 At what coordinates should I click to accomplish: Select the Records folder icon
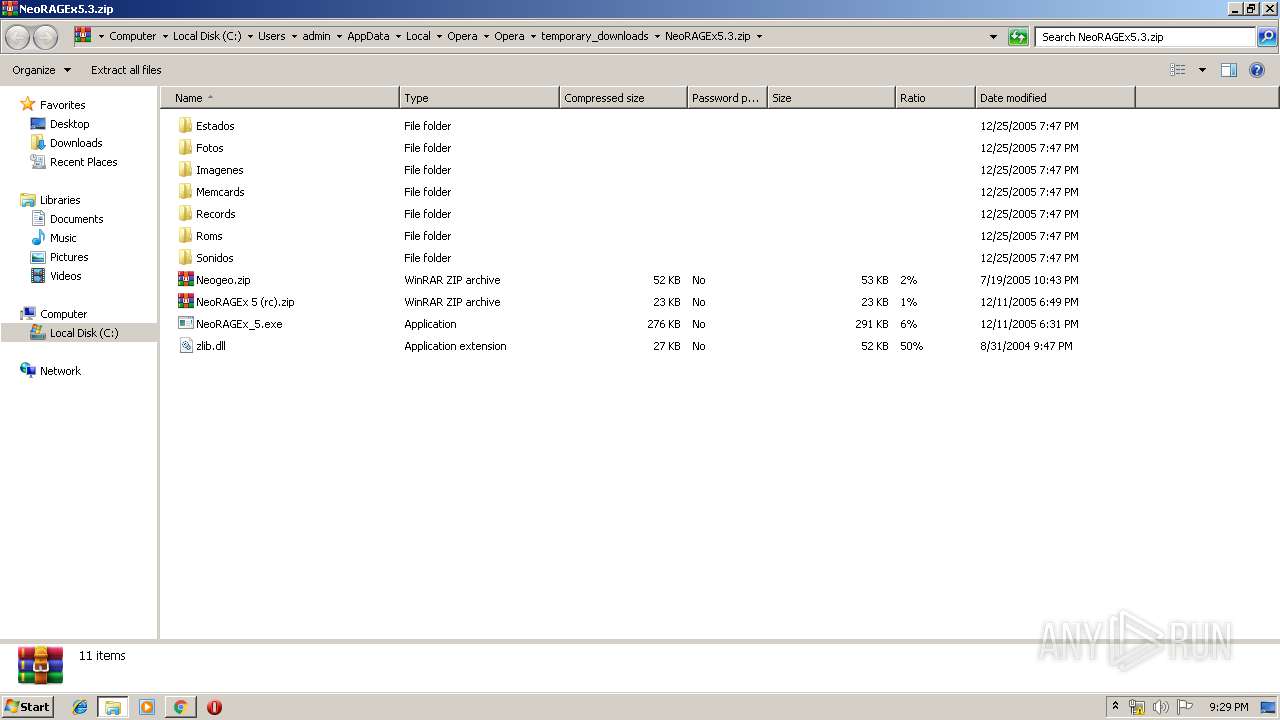[185, 214]
